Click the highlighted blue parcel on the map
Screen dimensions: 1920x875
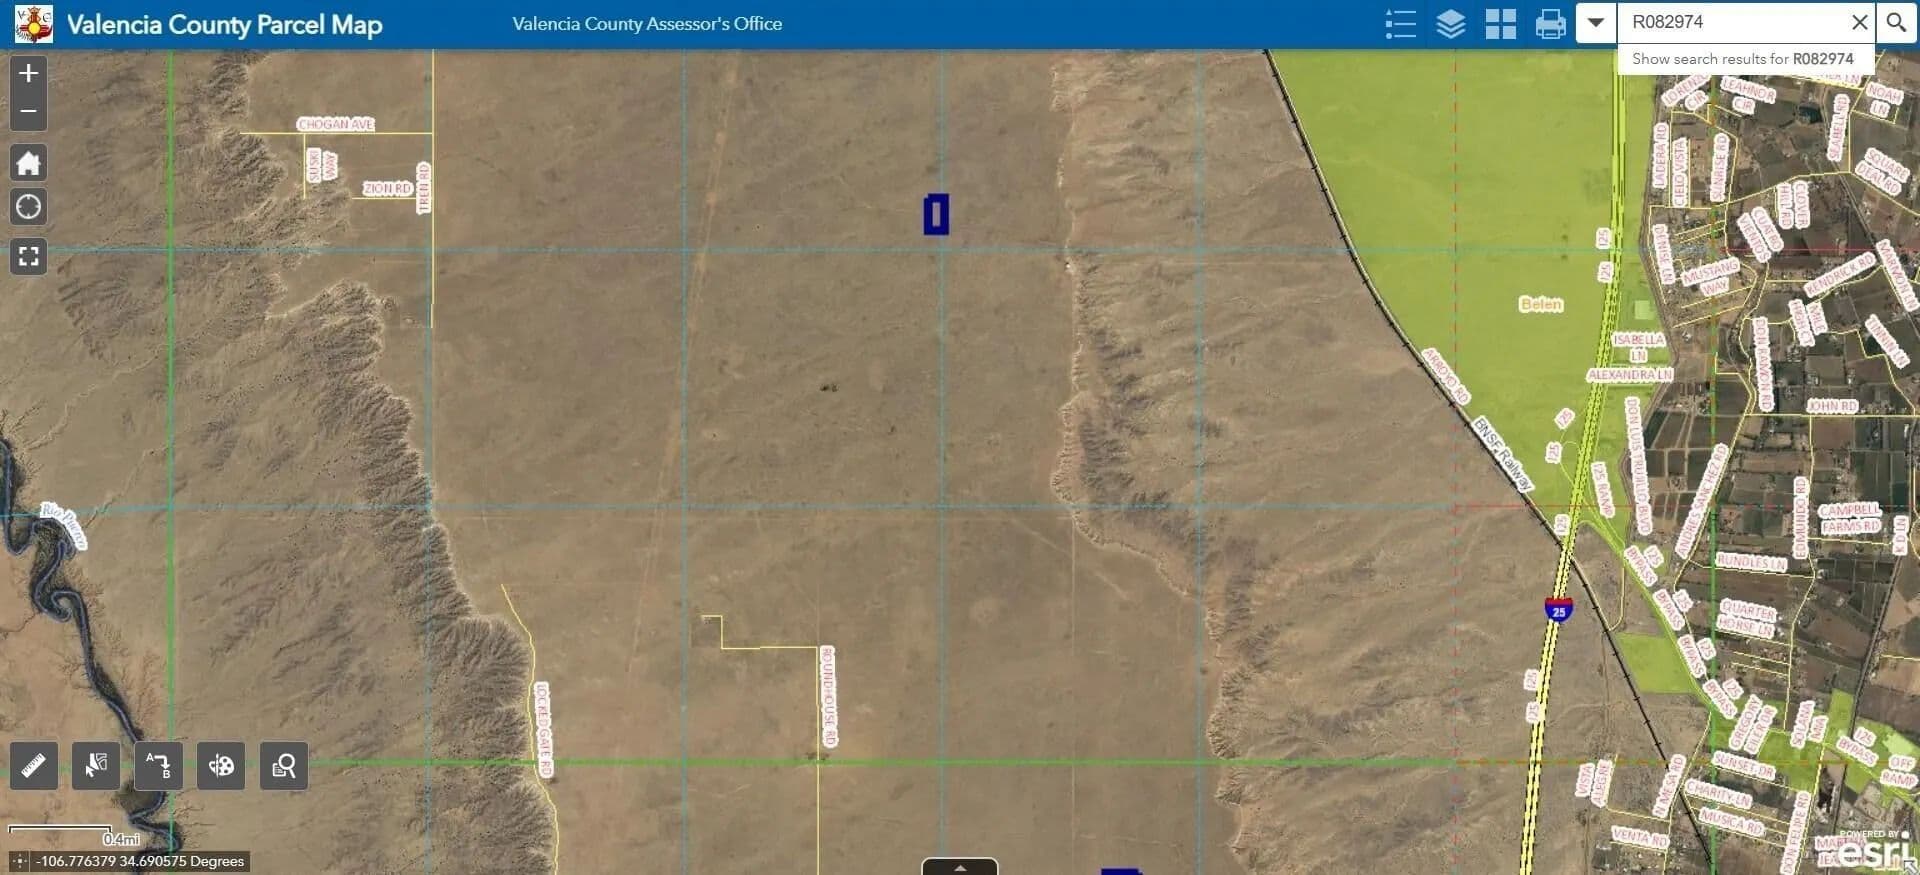tap(936, 214)
